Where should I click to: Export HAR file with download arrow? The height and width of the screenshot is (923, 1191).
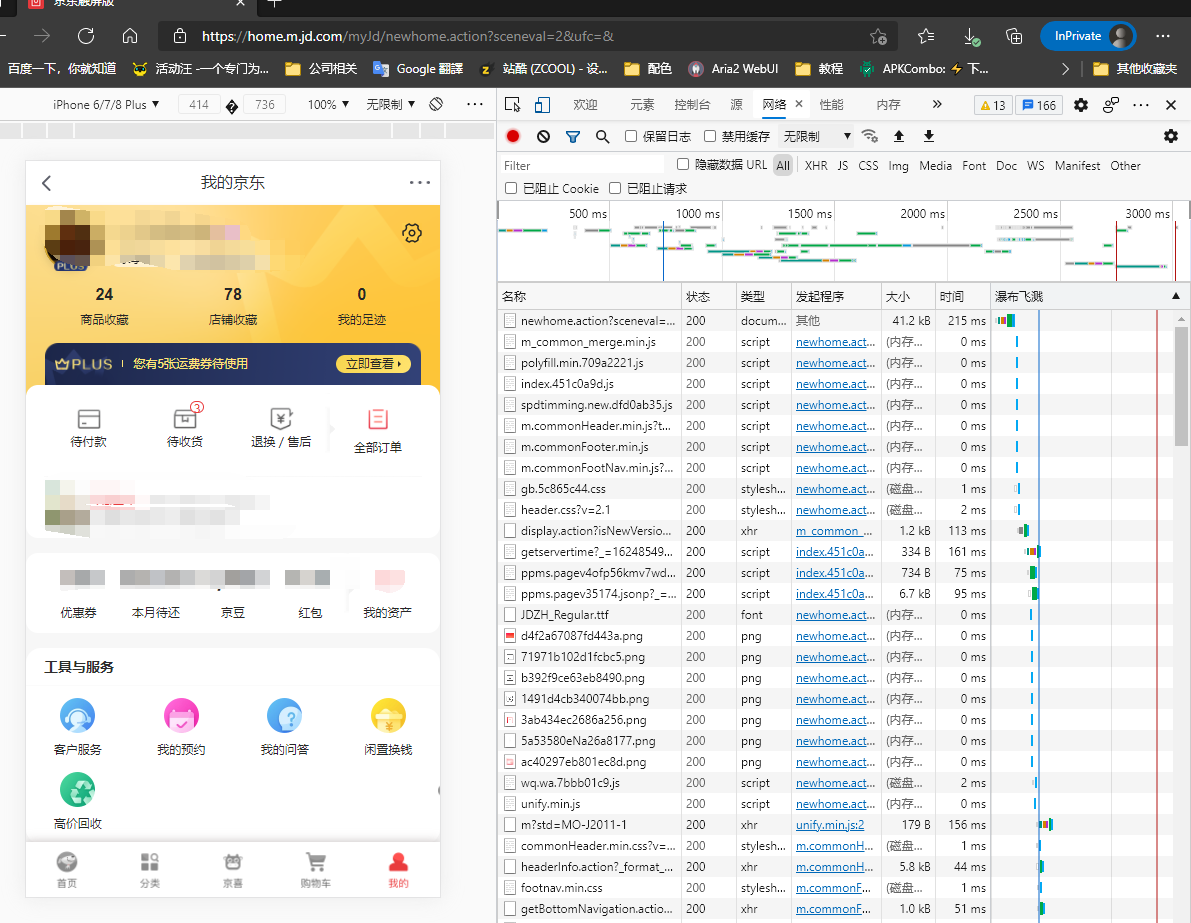(928, 136)
